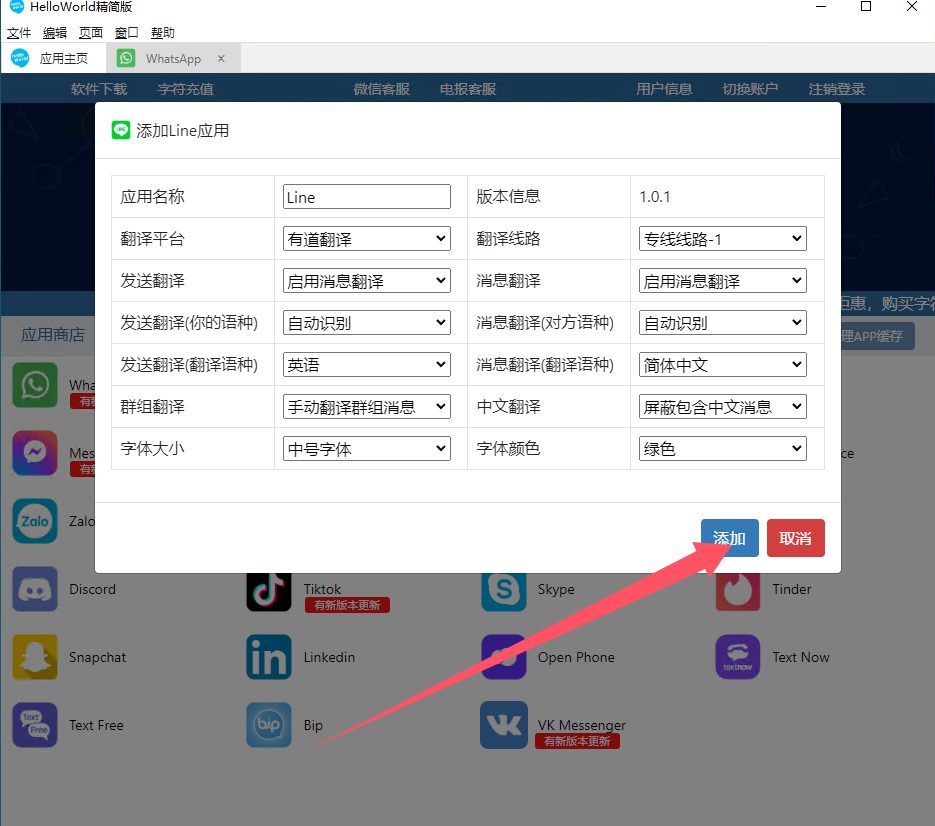Open the VK Messenger app icon

point(504,725)
